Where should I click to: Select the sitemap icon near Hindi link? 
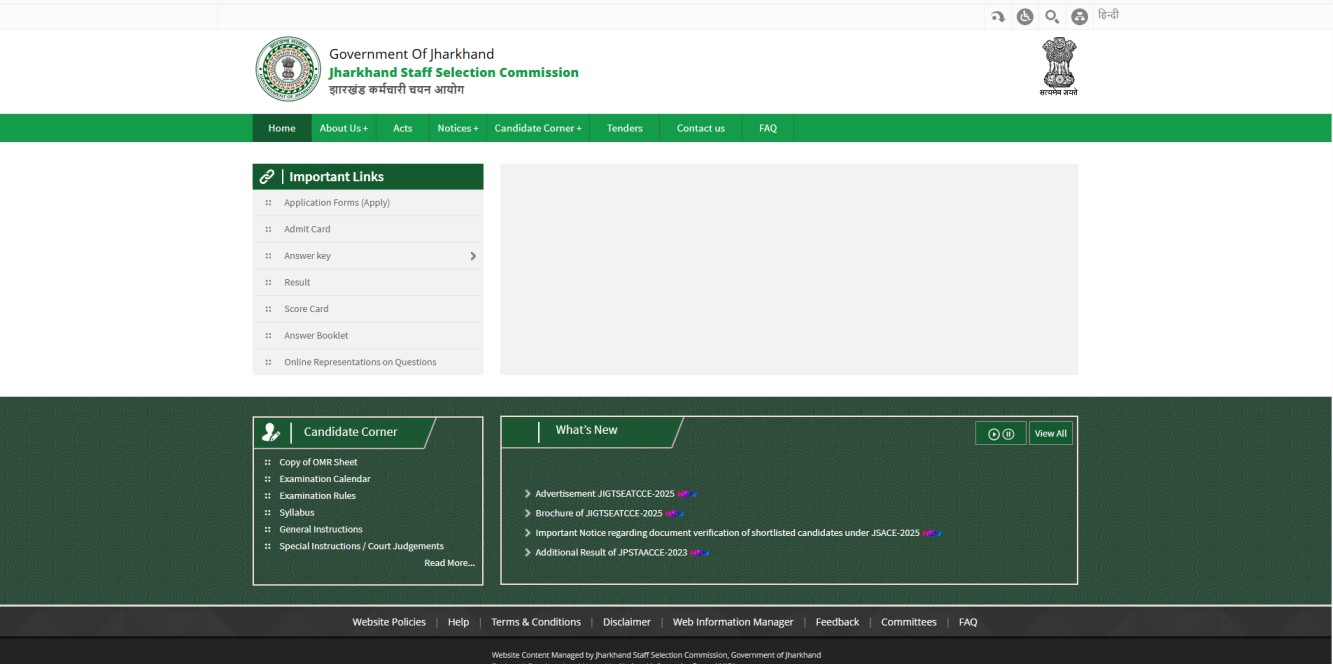(x=1078, y=14)
